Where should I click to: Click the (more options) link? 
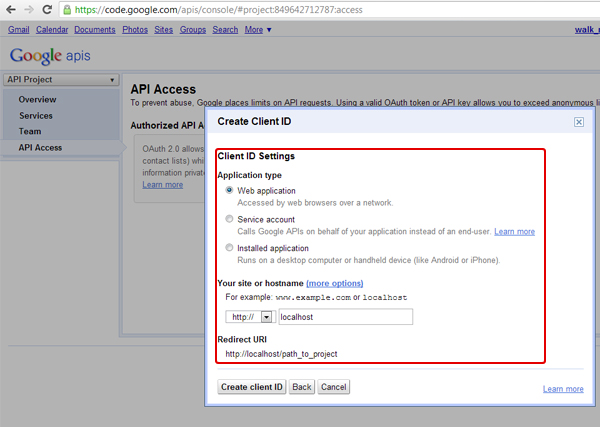pyautogui.click(x=335, y=283)
